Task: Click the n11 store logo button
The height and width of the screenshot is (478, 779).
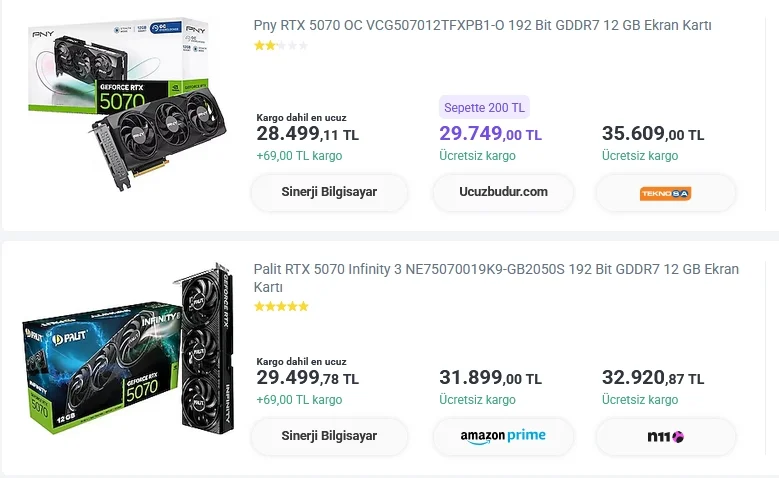Action: click(665, 436)
